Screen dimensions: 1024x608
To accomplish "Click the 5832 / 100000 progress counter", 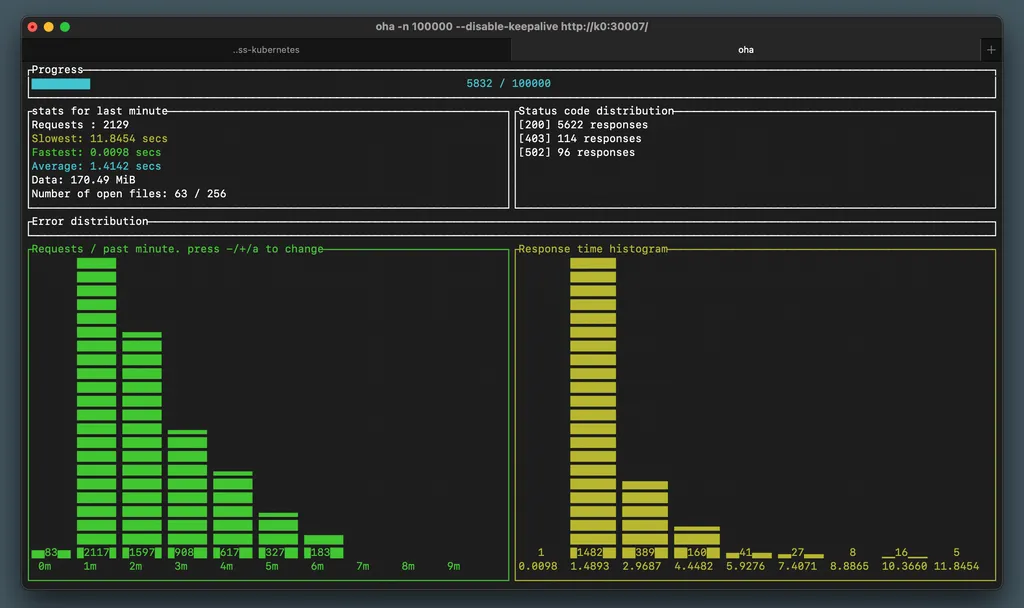I will pyautogui.click(x=508, y=84).
